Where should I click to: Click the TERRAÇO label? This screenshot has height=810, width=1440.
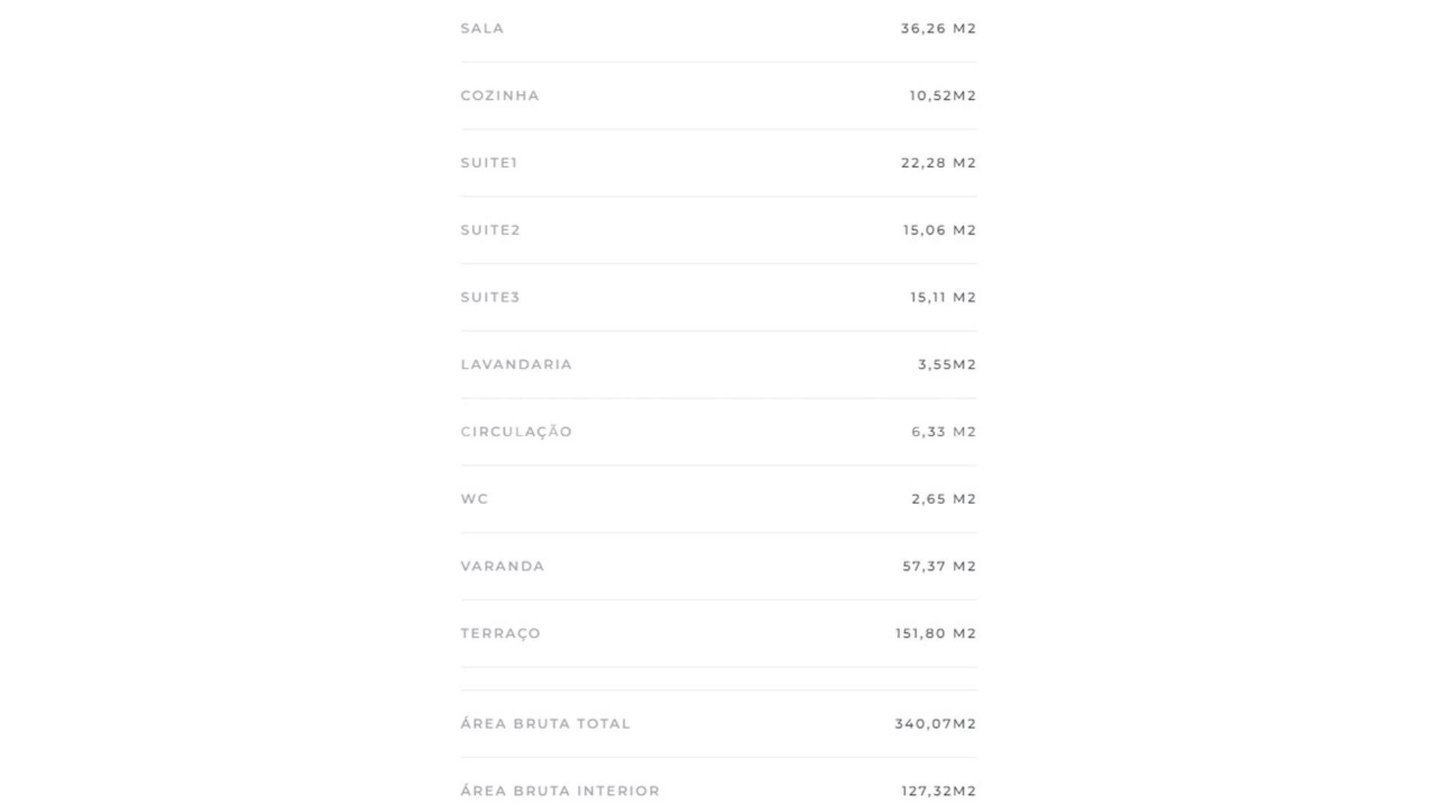point(500,633)
